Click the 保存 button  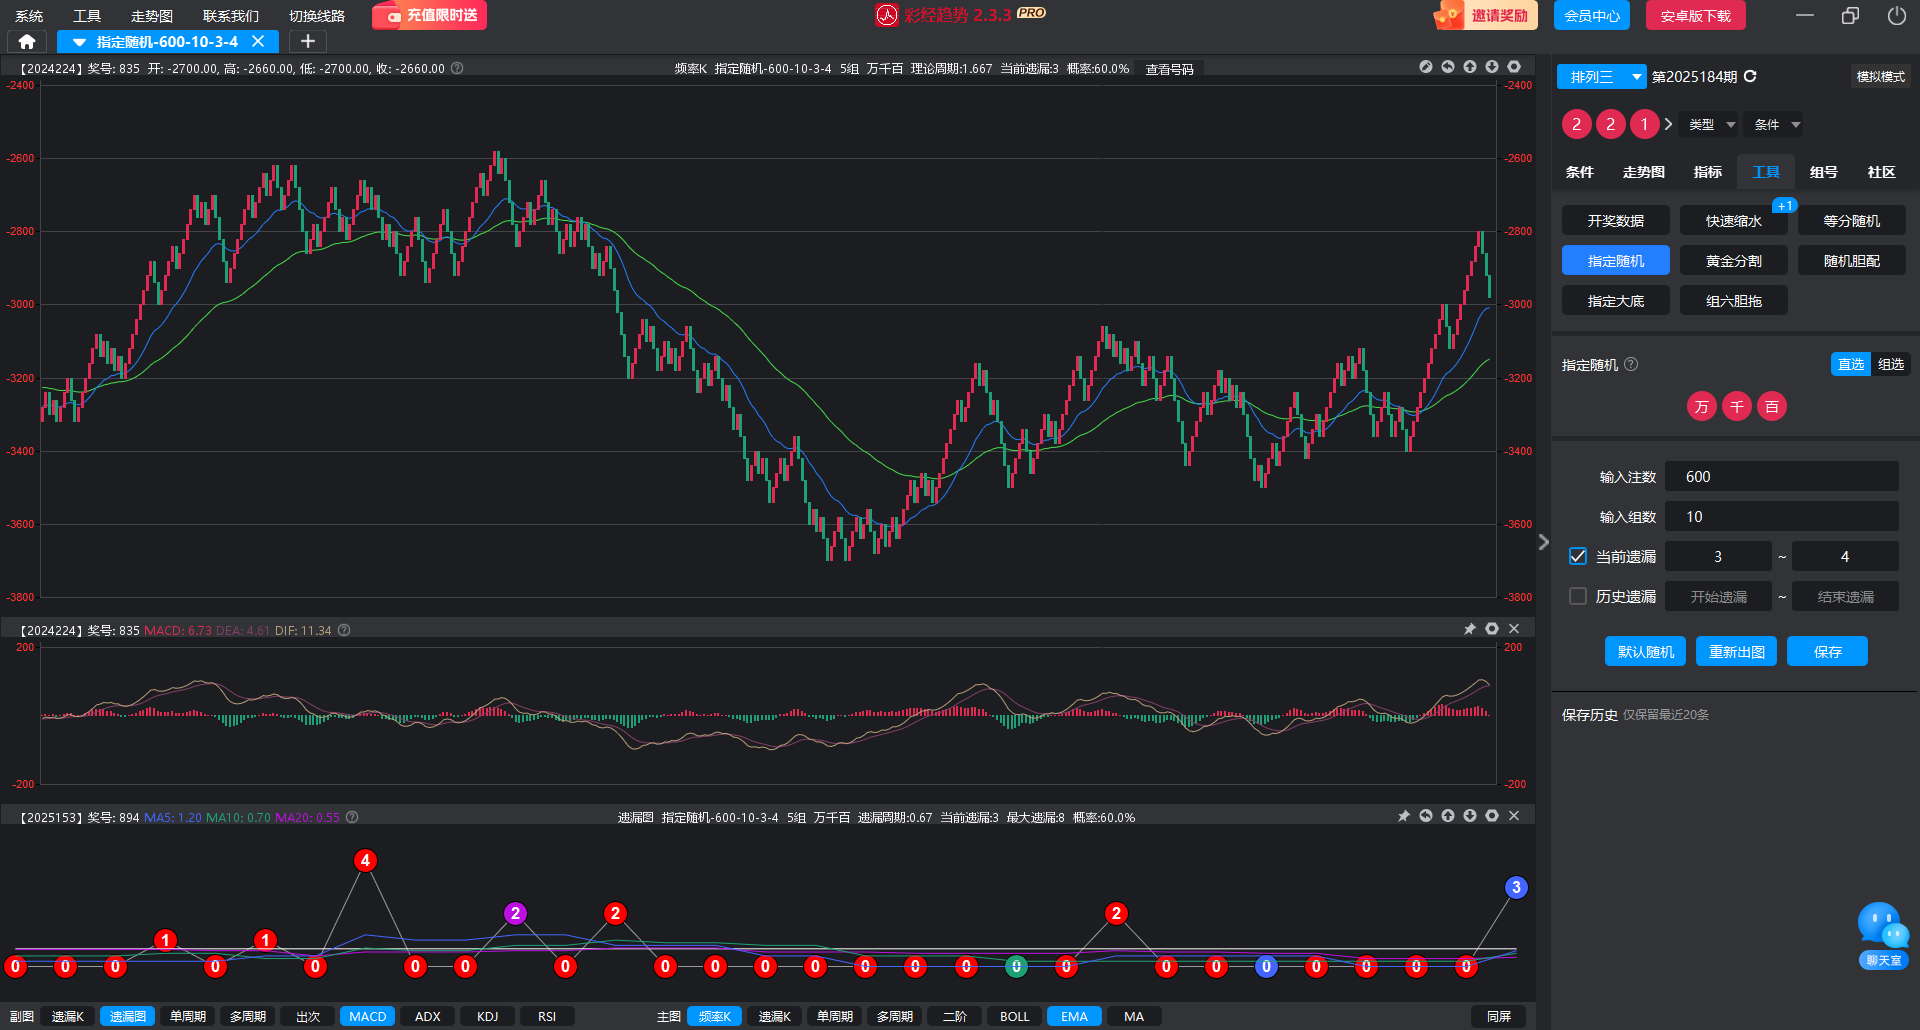(1827, 651)
